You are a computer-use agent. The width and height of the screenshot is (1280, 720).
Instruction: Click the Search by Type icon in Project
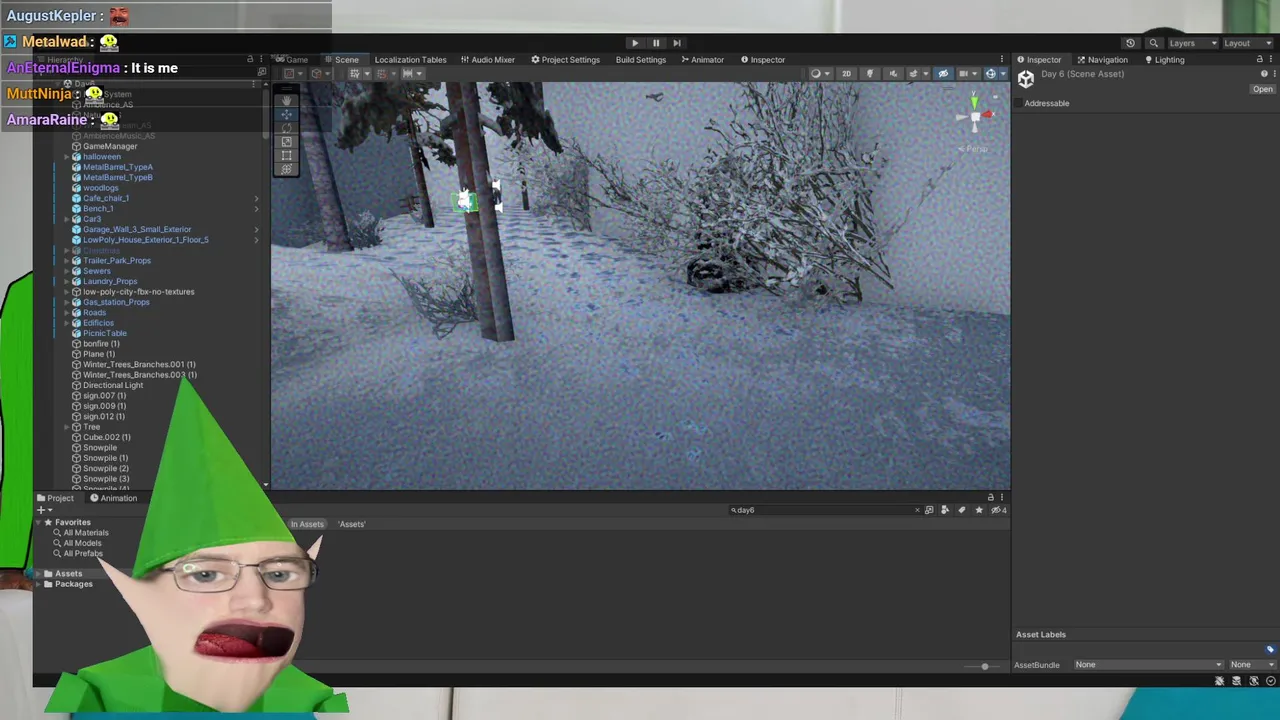click(945, 510)
